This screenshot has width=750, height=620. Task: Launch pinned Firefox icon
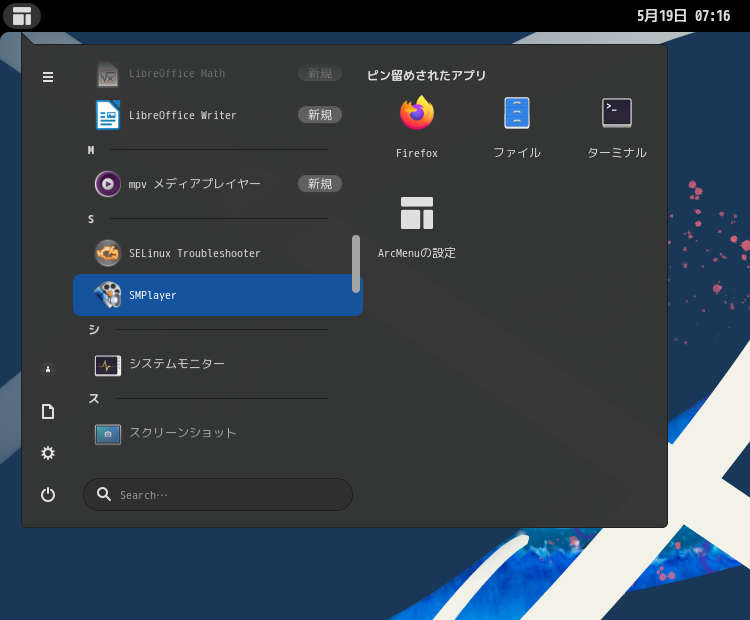(x=417, y=113)
